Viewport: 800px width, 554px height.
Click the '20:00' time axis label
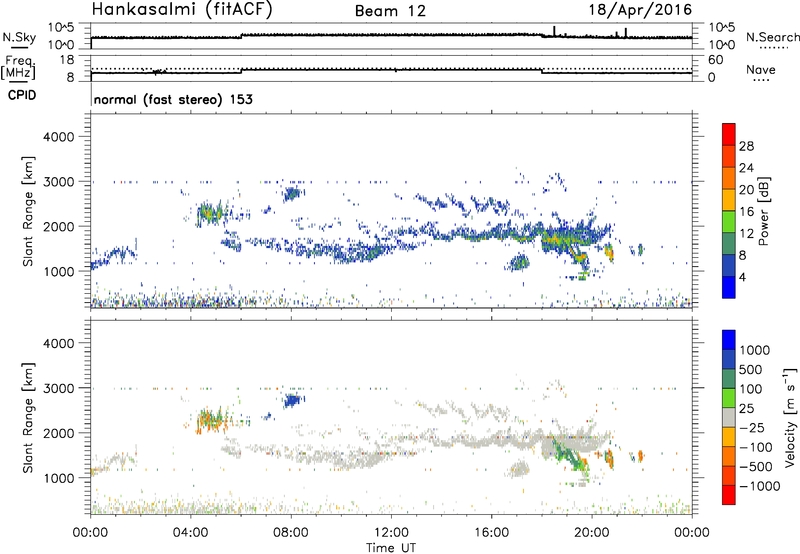tap(591, 532)
